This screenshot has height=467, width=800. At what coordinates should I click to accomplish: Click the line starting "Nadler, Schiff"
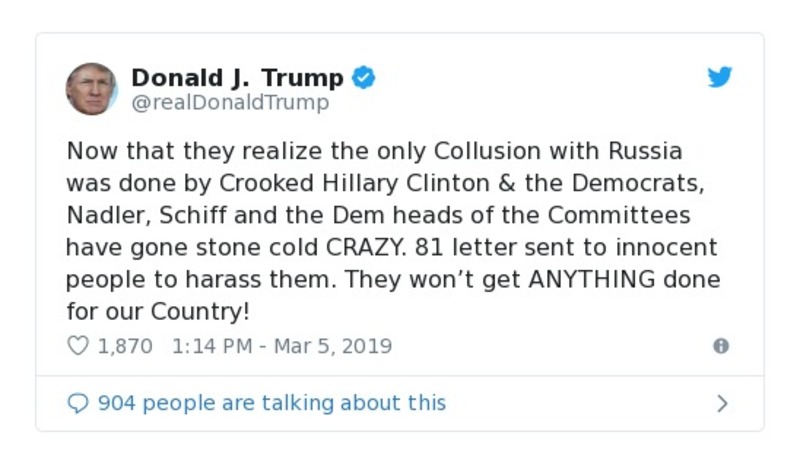click(x=378, y=216)
